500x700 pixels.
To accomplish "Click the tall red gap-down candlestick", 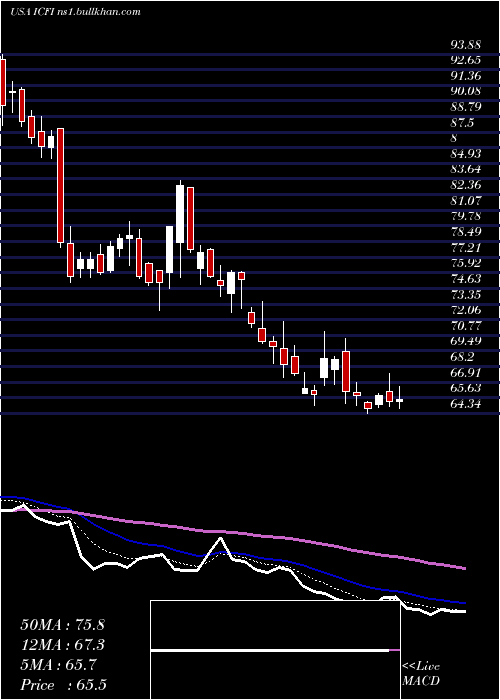I will tap(60, 185).
